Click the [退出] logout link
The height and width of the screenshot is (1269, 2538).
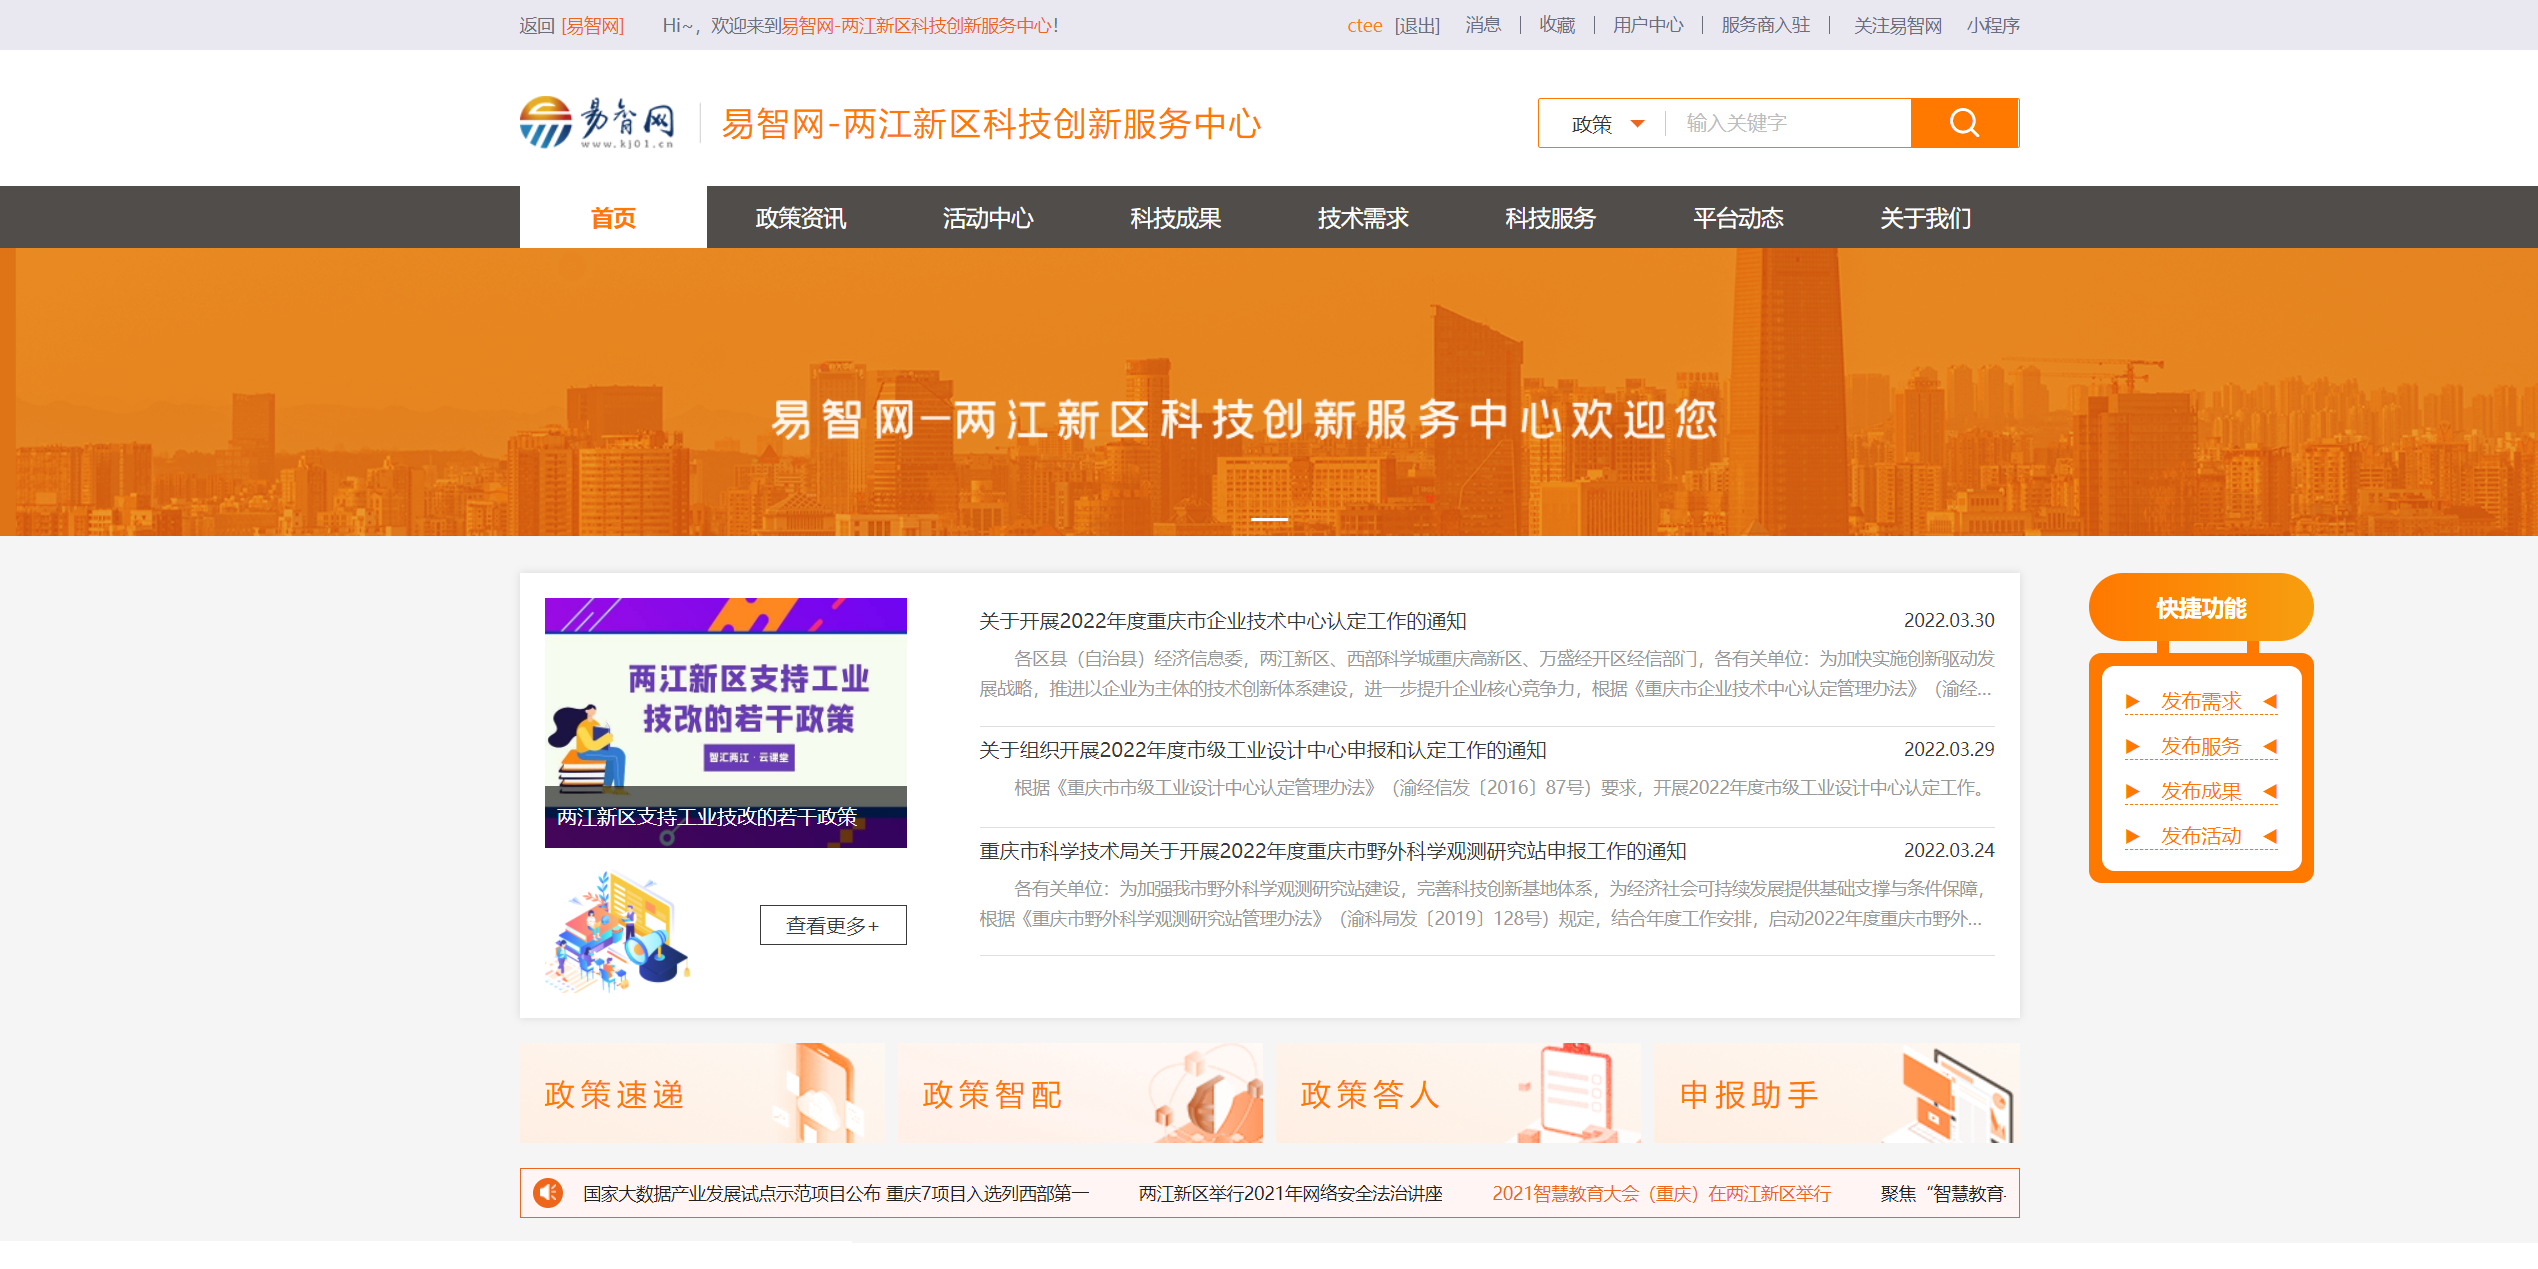point(1417,25)
